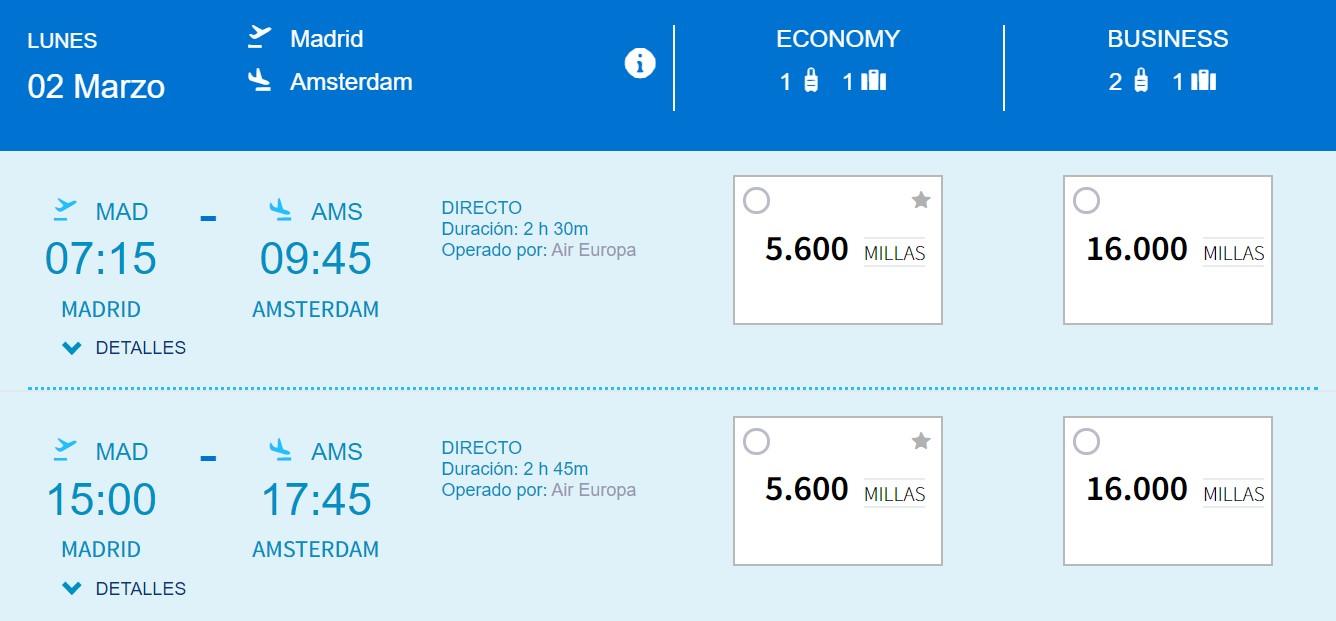Expand DETALLES for the 07:15 flight
1336x621 pixels.
(124, 348)
